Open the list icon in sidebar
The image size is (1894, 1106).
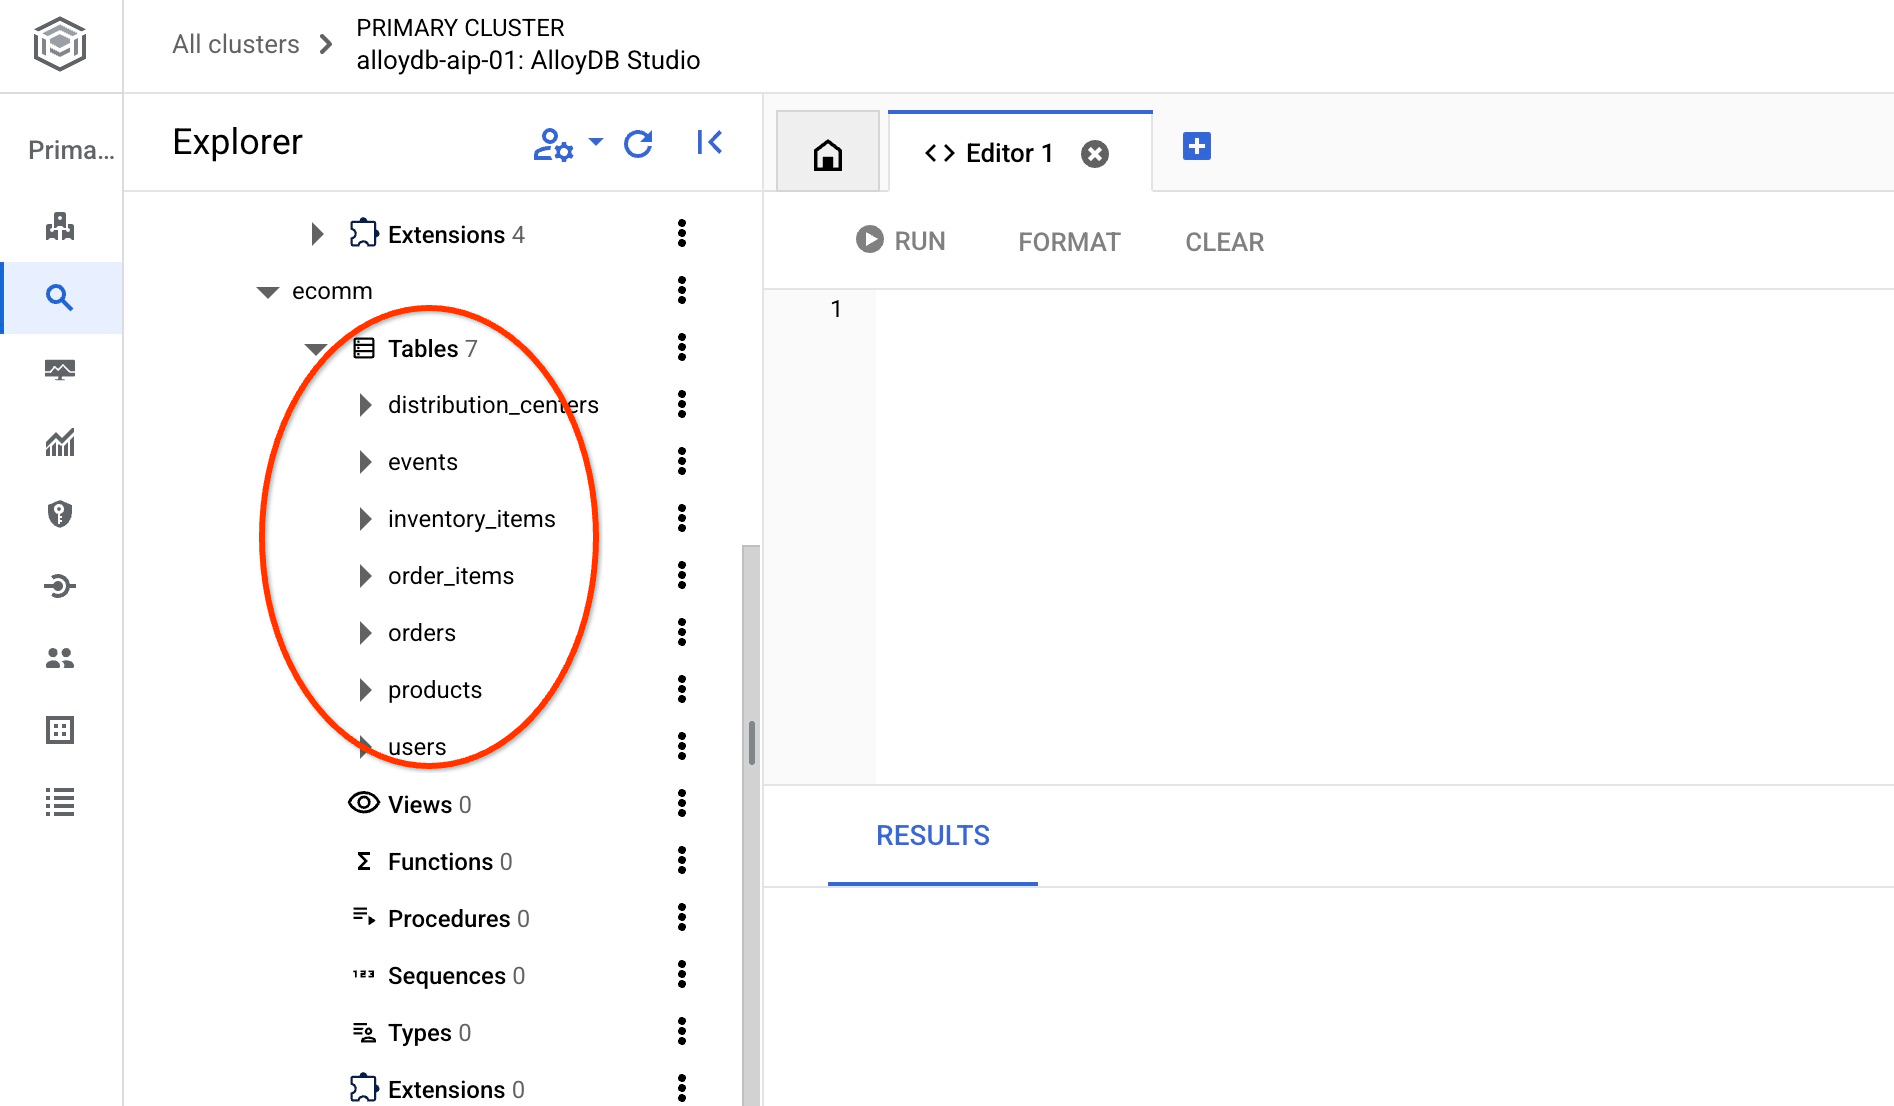coord(60,802)
